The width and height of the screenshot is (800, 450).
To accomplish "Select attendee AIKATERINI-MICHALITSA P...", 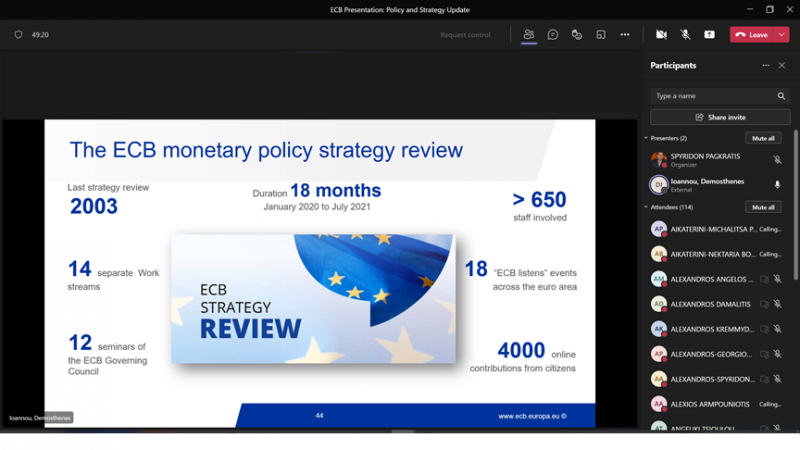I will [716, 229].
